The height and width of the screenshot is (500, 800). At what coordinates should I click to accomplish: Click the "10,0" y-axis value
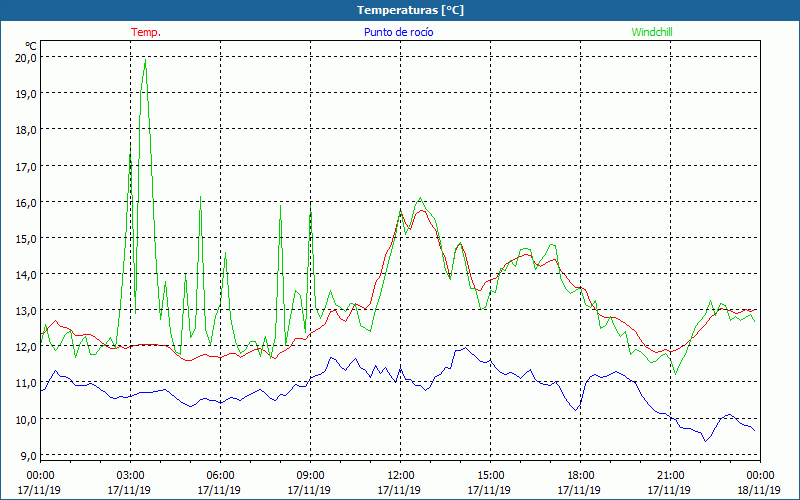click(x=26, y=419)
